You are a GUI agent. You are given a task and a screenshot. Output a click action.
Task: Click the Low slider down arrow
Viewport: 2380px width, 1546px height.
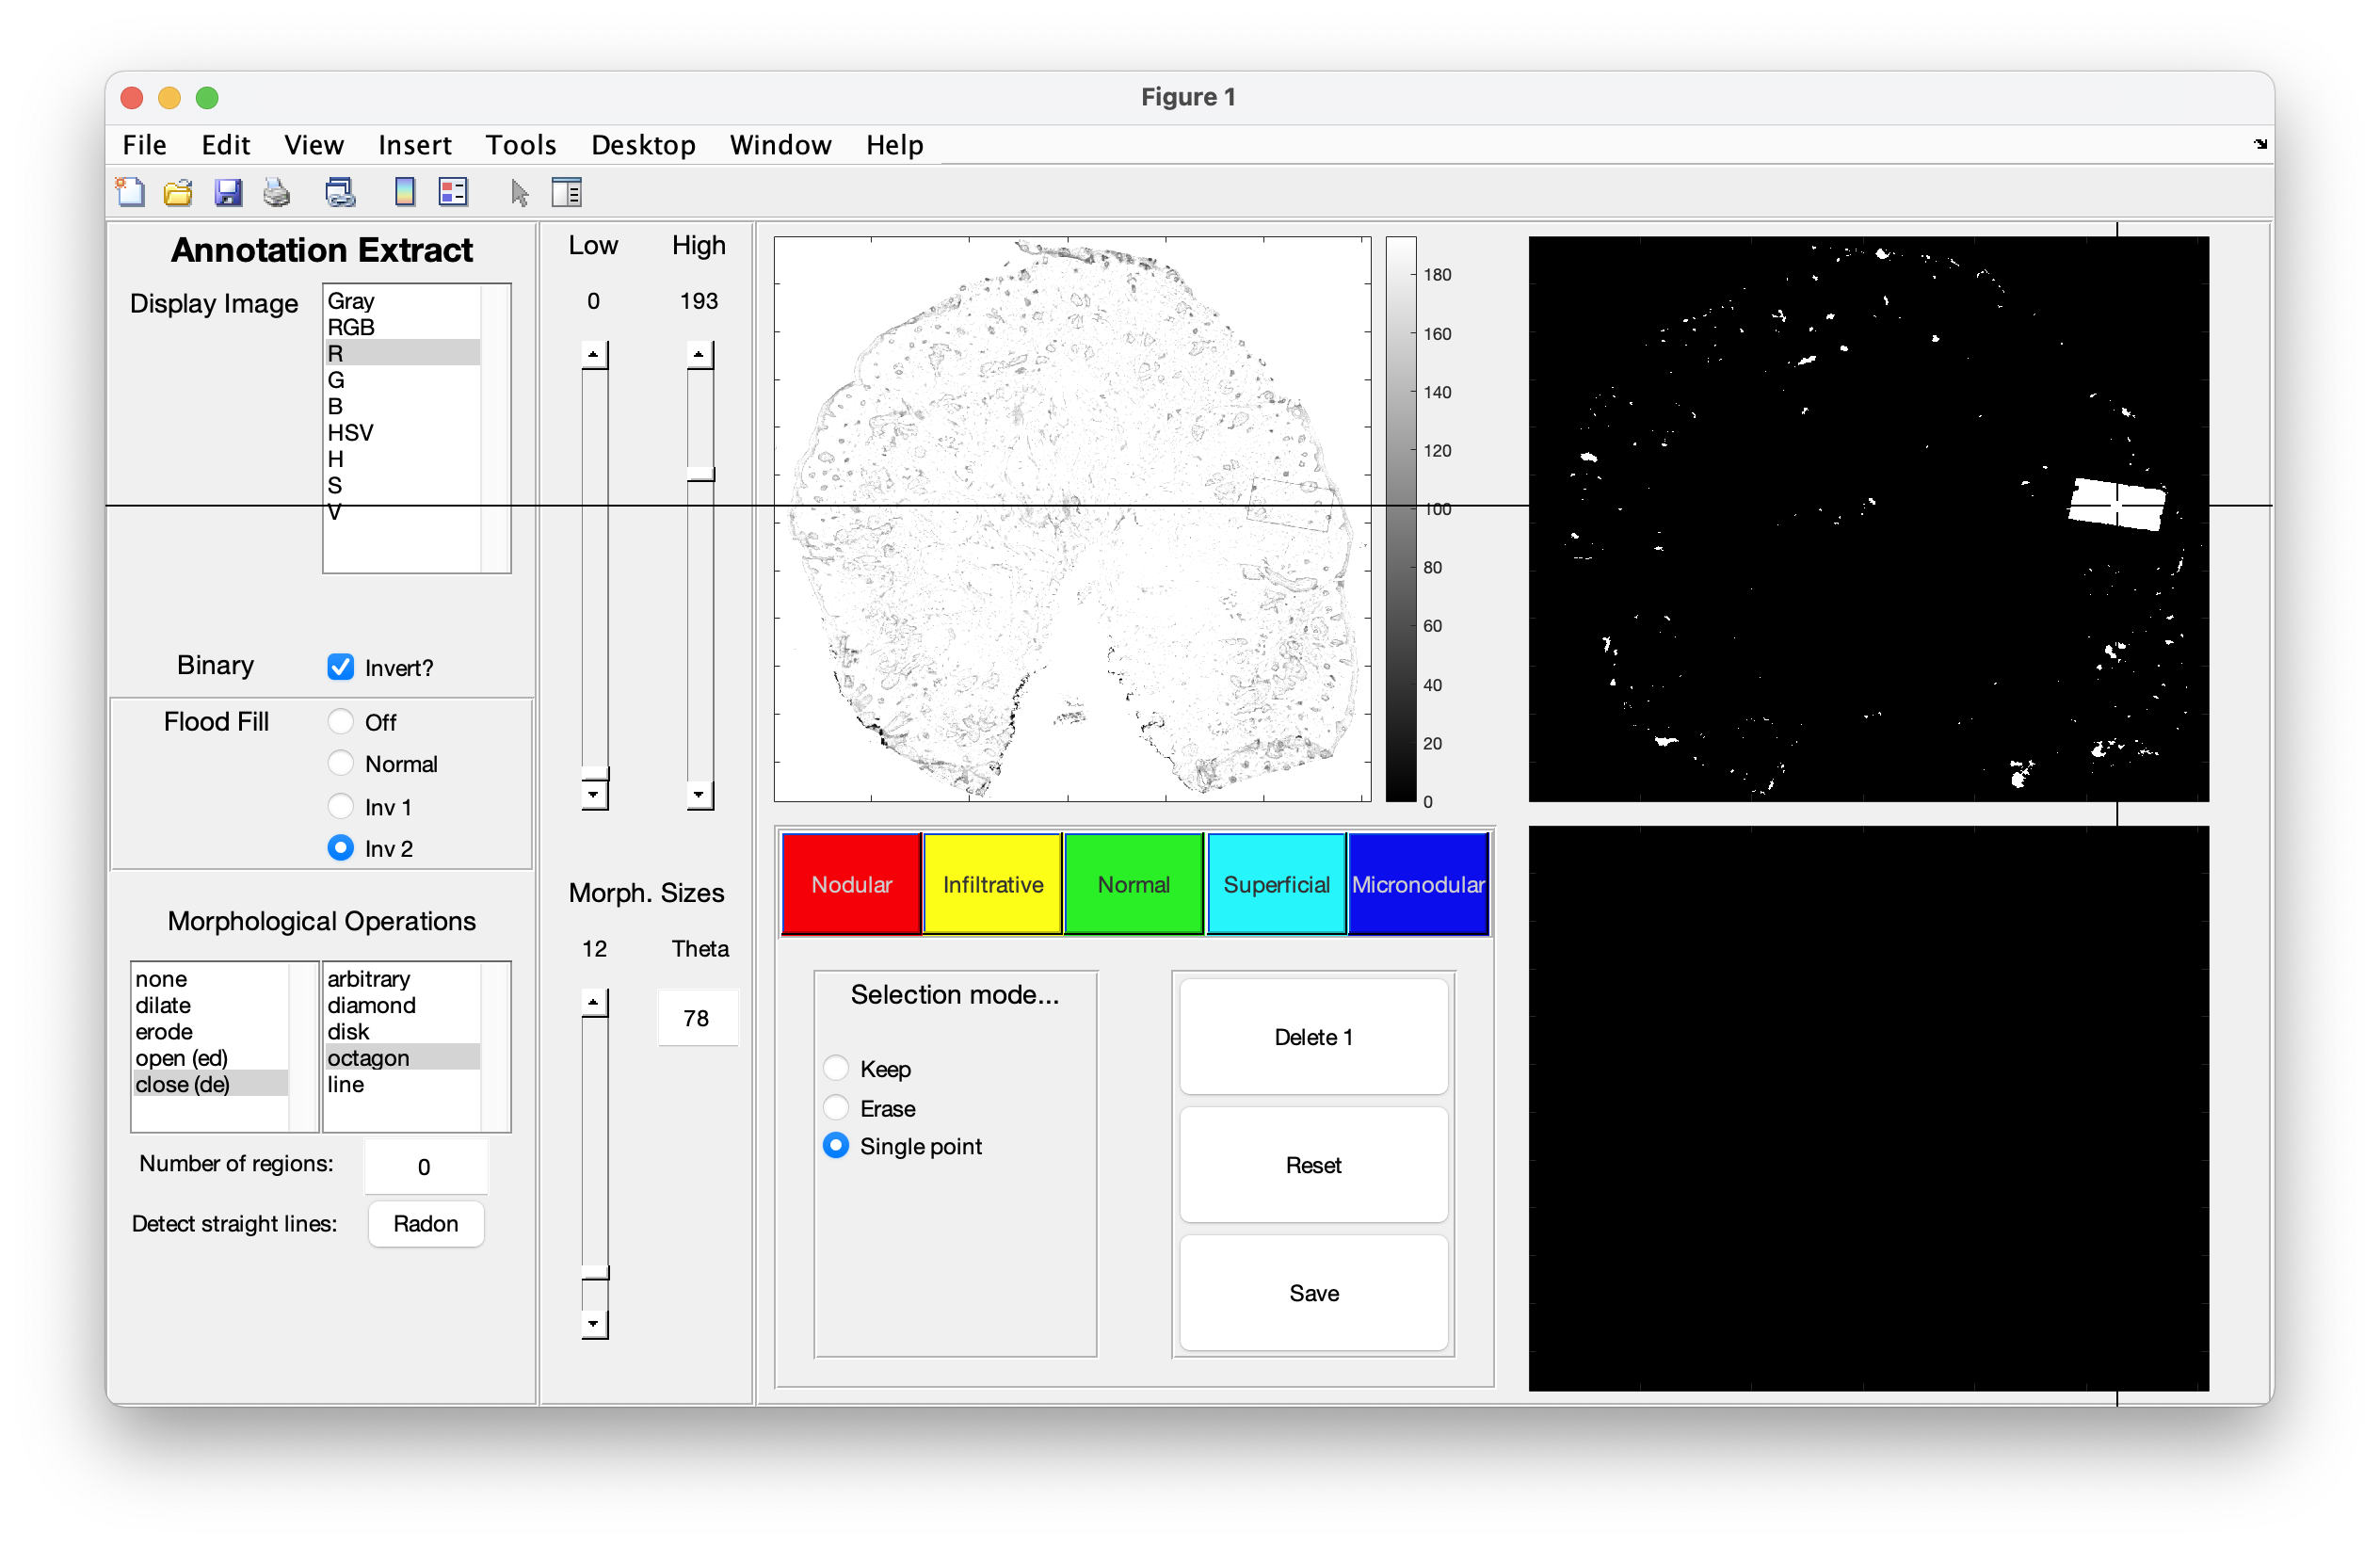[x=594, y=795]
